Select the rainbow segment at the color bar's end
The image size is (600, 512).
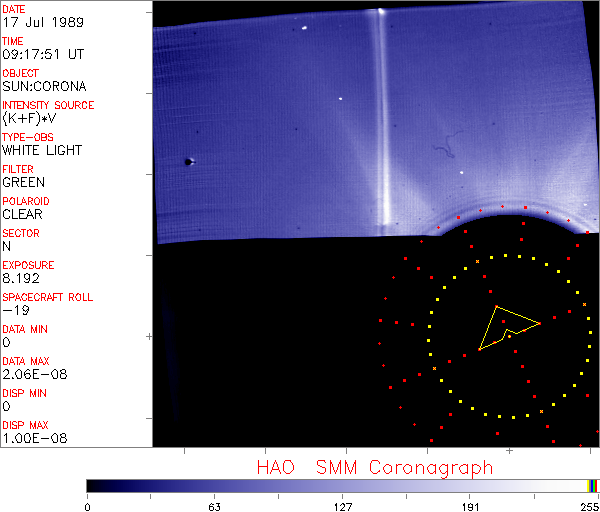pyautogui.click(x=593, y=485)
